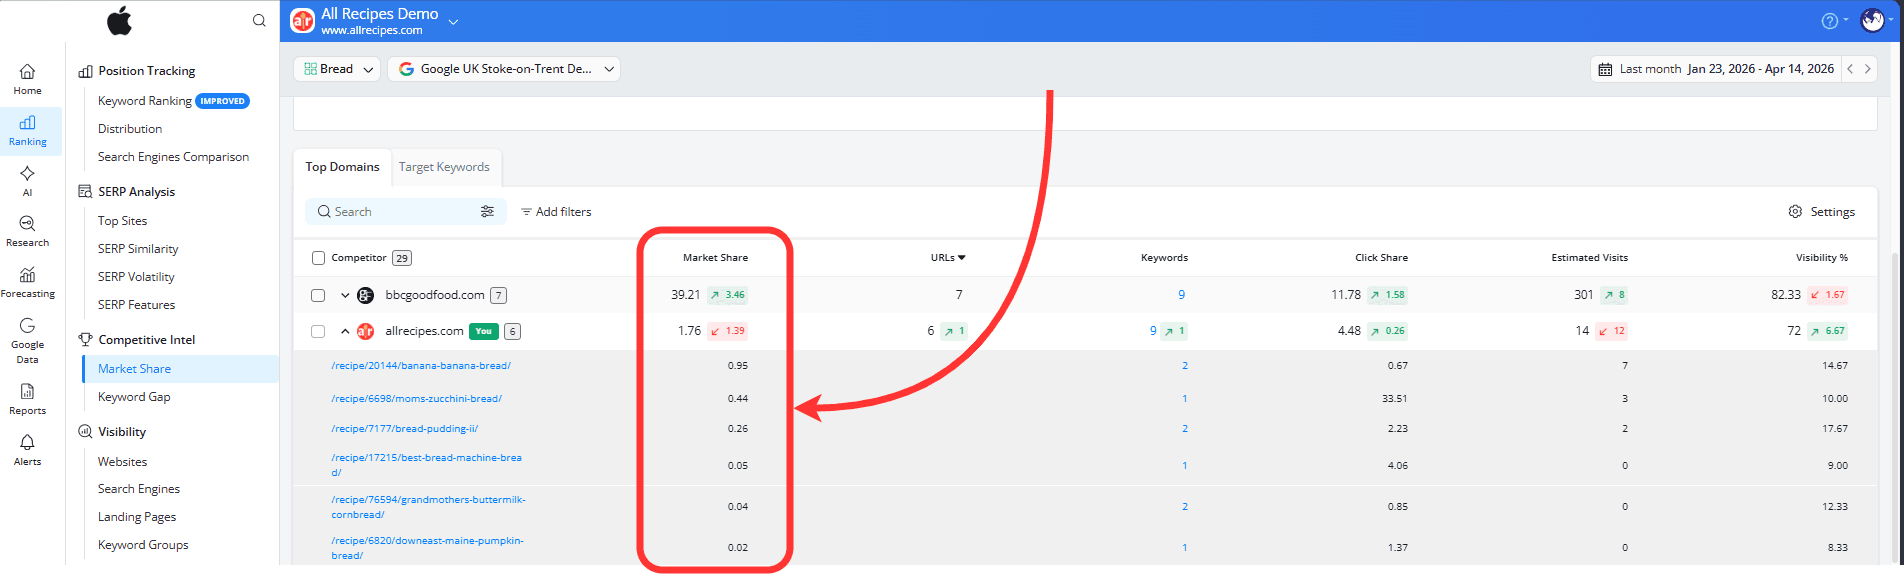Click bbcgoodfood.com favicon
Viewport: 1904px width, 574px height.
(x=366, y=295)
